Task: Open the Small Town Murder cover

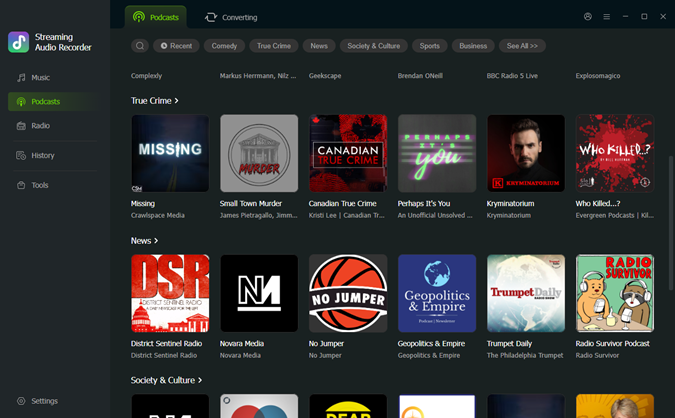Action: (259, 153)
